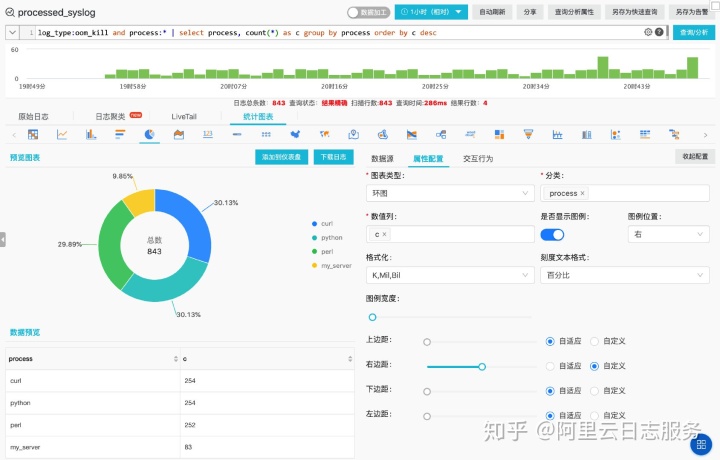This screenshot has height=460, width=720.
Task: Select the table chart type icon
Action: [33, 135]
